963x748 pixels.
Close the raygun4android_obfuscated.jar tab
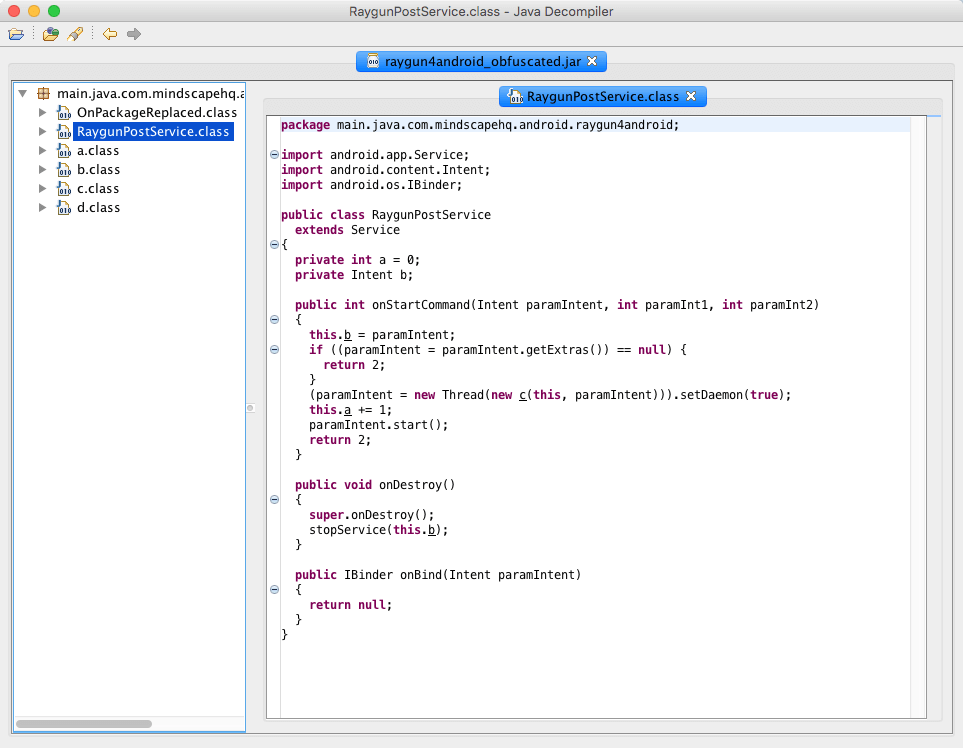(x=593, y=61)
